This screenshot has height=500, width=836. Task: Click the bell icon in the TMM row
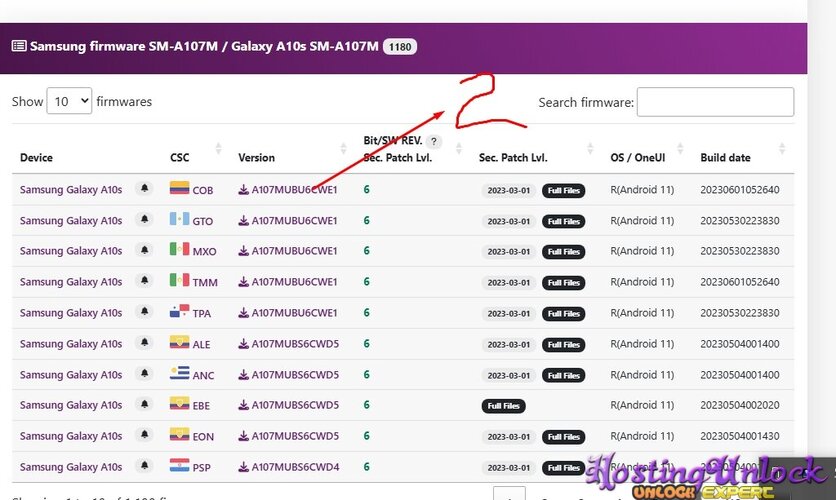pyautogui.click(x=144, y=280)
